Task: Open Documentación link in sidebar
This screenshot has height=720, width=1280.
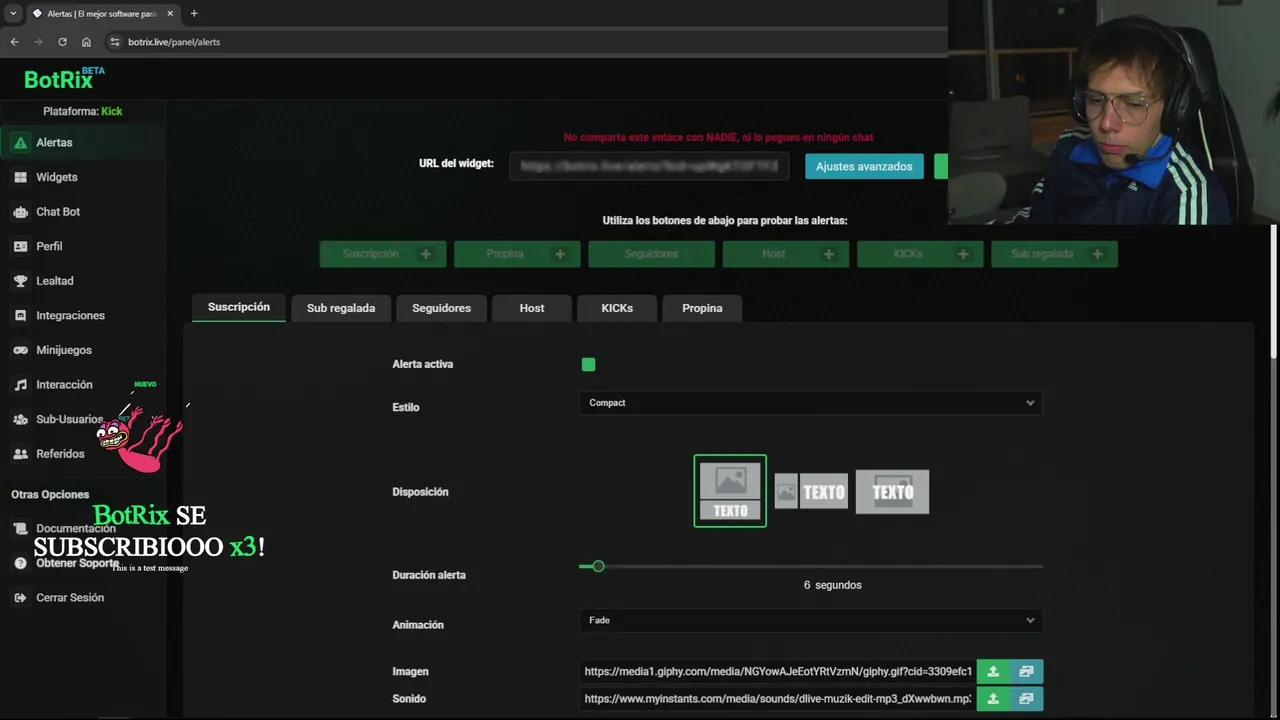Action: (76, 528)
